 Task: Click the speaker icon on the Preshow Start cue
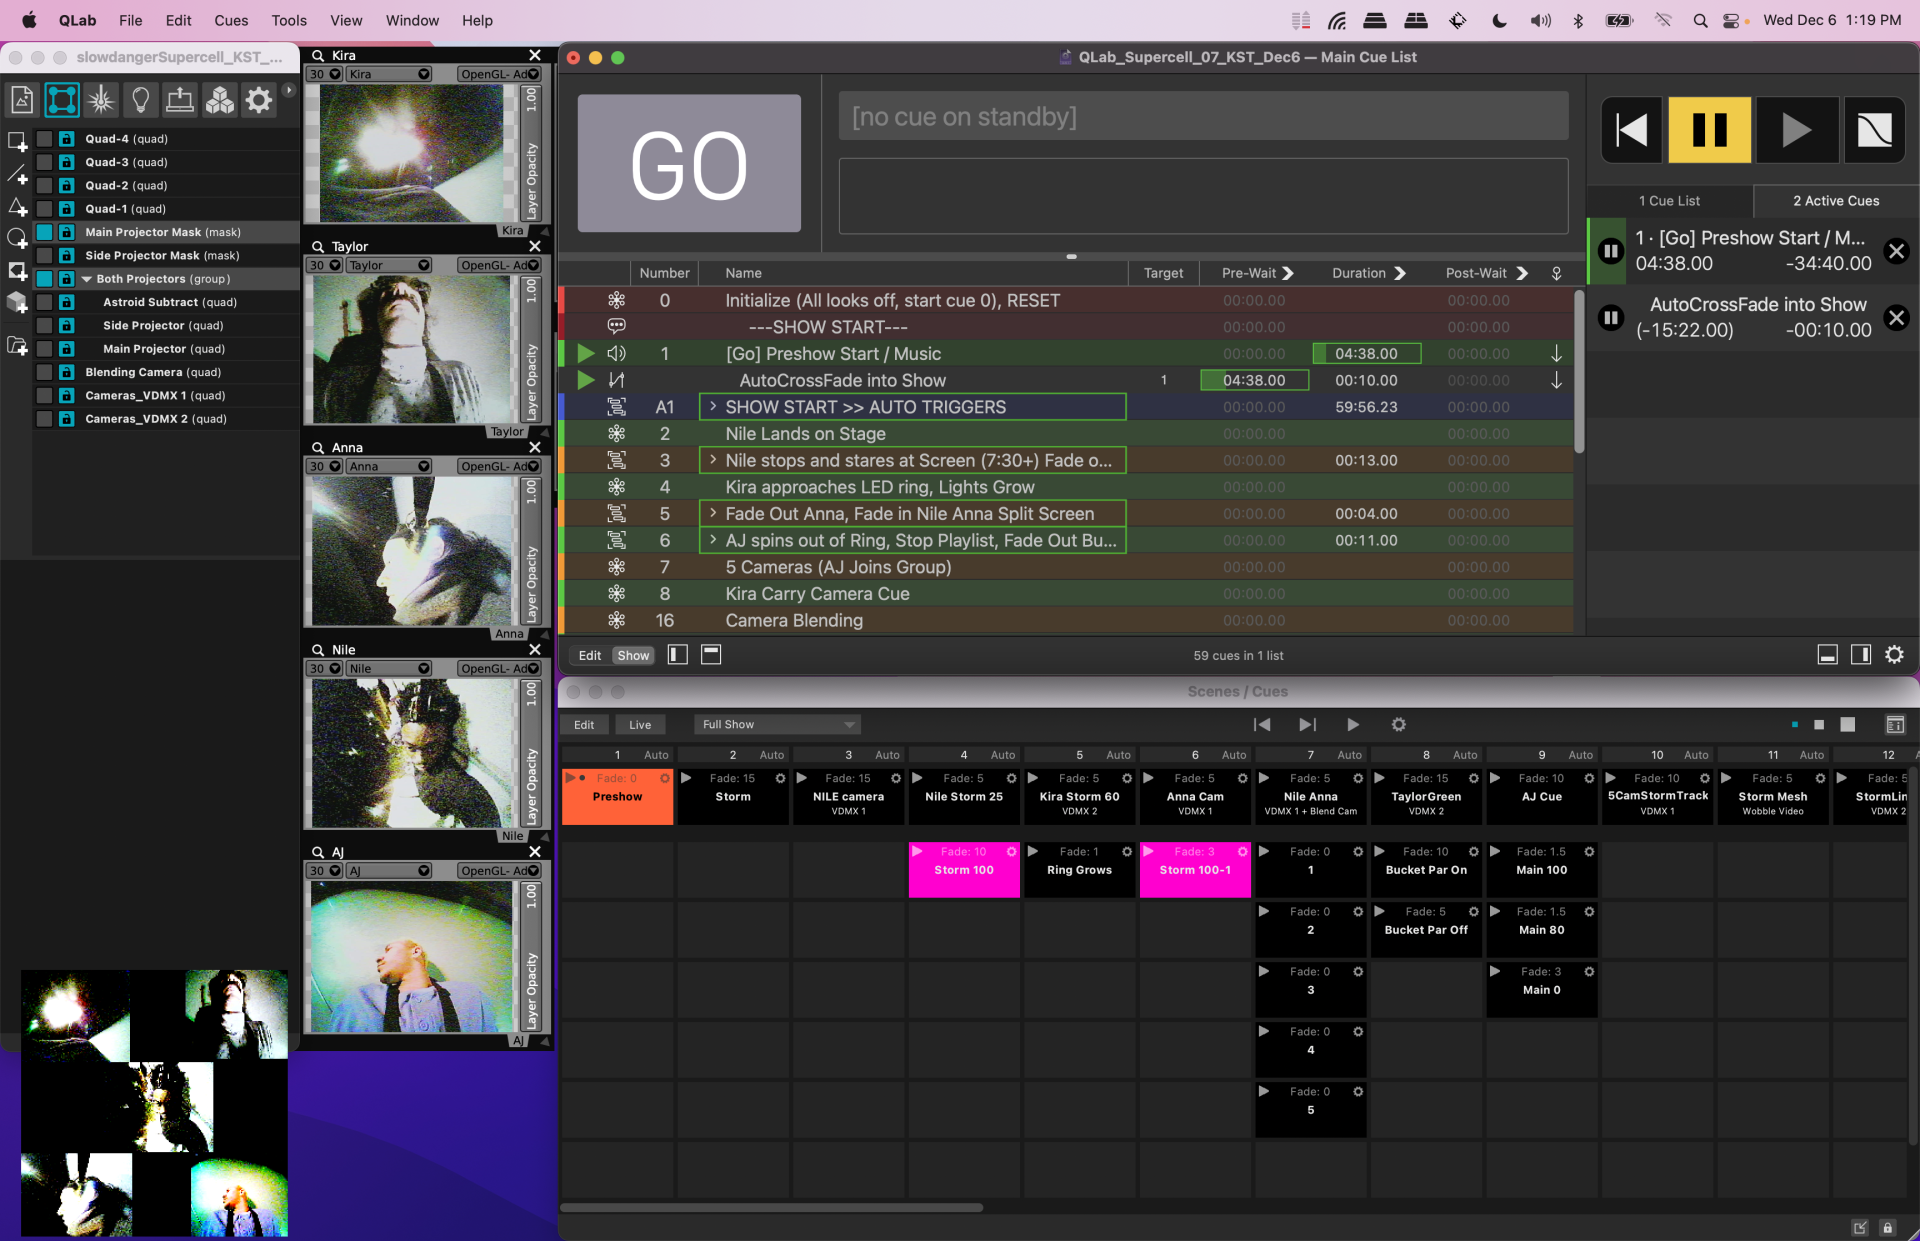616,353
